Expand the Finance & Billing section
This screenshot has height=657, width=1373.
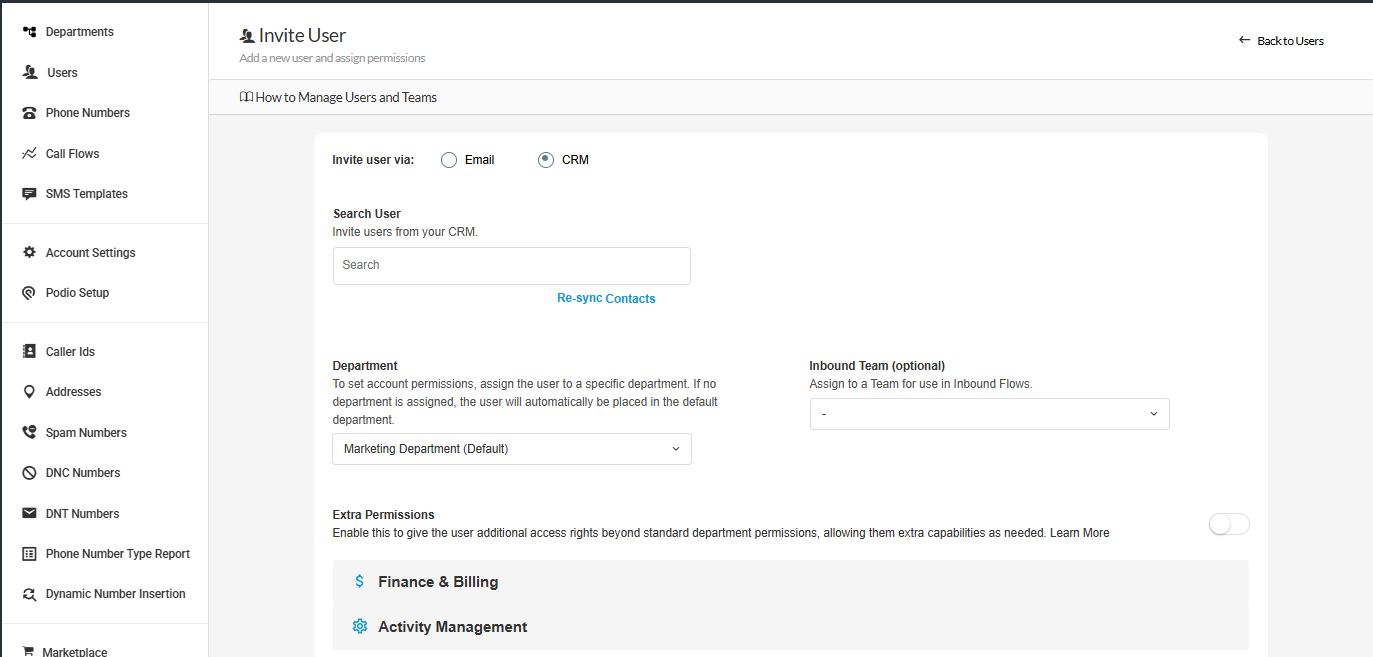click(438, 582)
